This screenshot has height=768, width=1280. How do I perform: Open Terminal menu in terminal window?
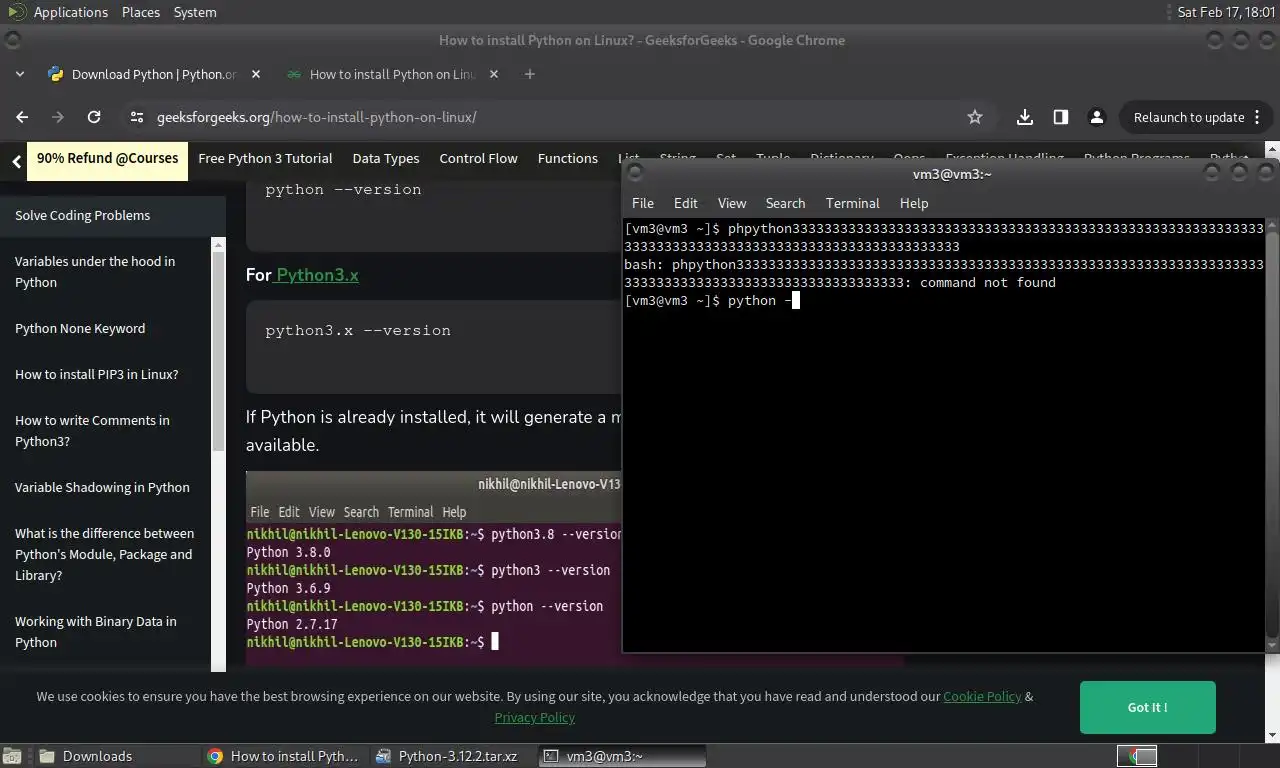(853, 203)
